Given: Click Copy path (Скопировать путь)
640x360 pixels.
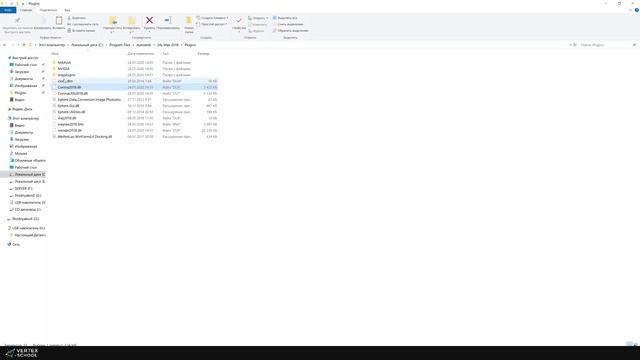Looking at the screenshot, I should [x=83, y=24].
